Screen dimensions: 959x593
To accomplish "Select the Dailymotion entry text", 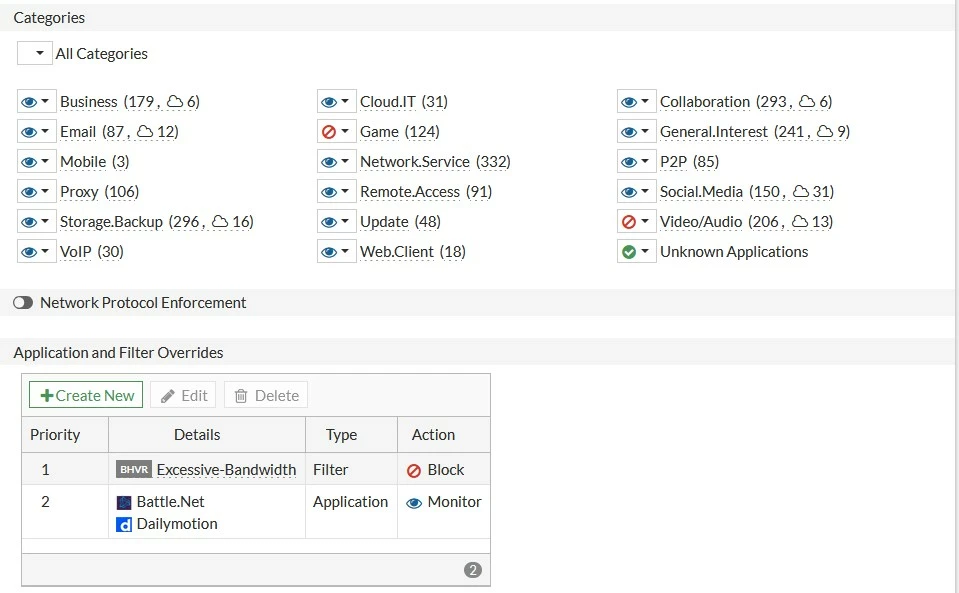I will click(x=177, y=524).
